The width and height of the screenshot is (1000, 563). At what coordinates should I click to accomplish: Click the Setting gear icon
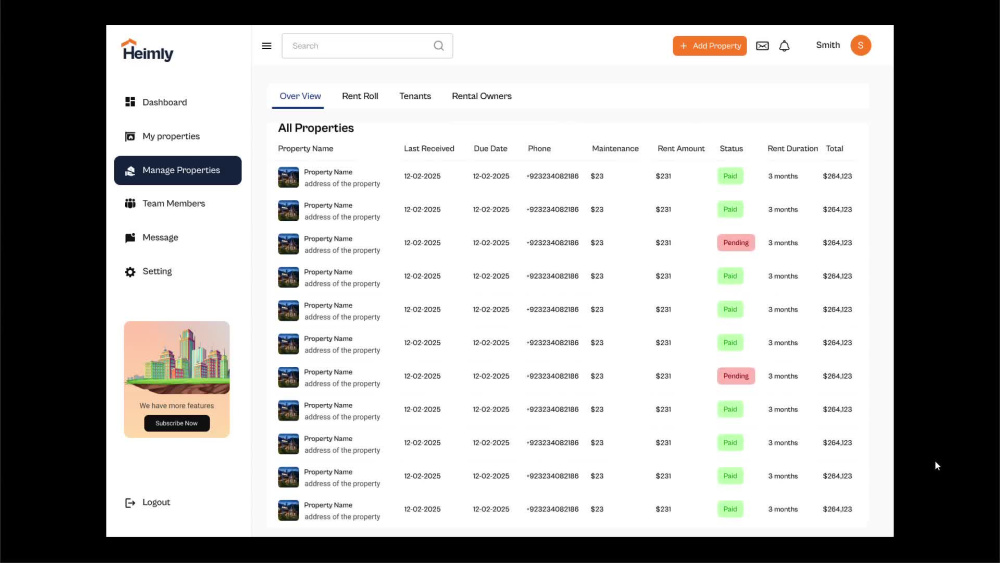click(x=130, y=272)
